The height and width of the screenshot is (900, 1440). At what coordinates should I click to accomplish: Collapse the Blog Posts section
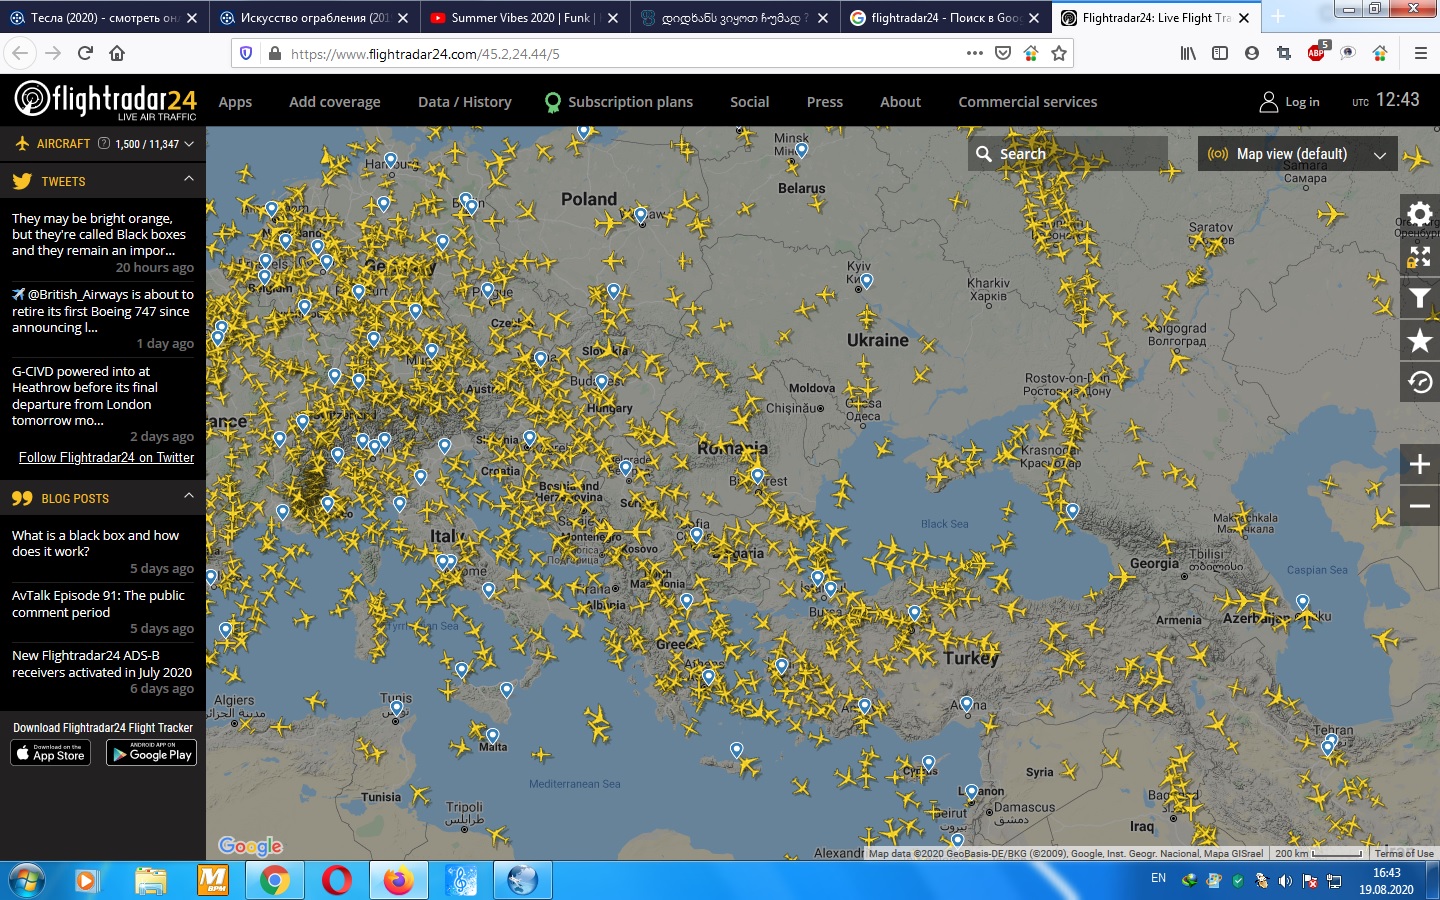coord(189,496)
